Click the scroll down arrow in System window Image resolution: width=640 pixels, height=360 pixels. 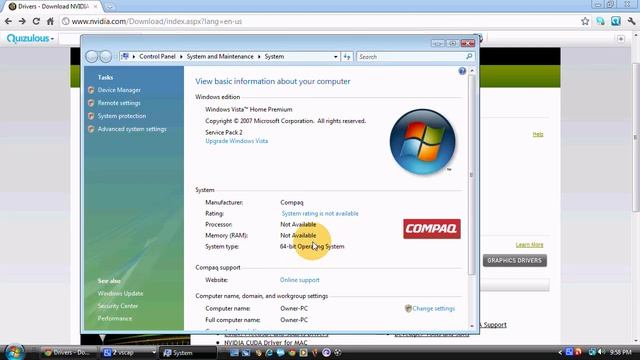[472, 326]
